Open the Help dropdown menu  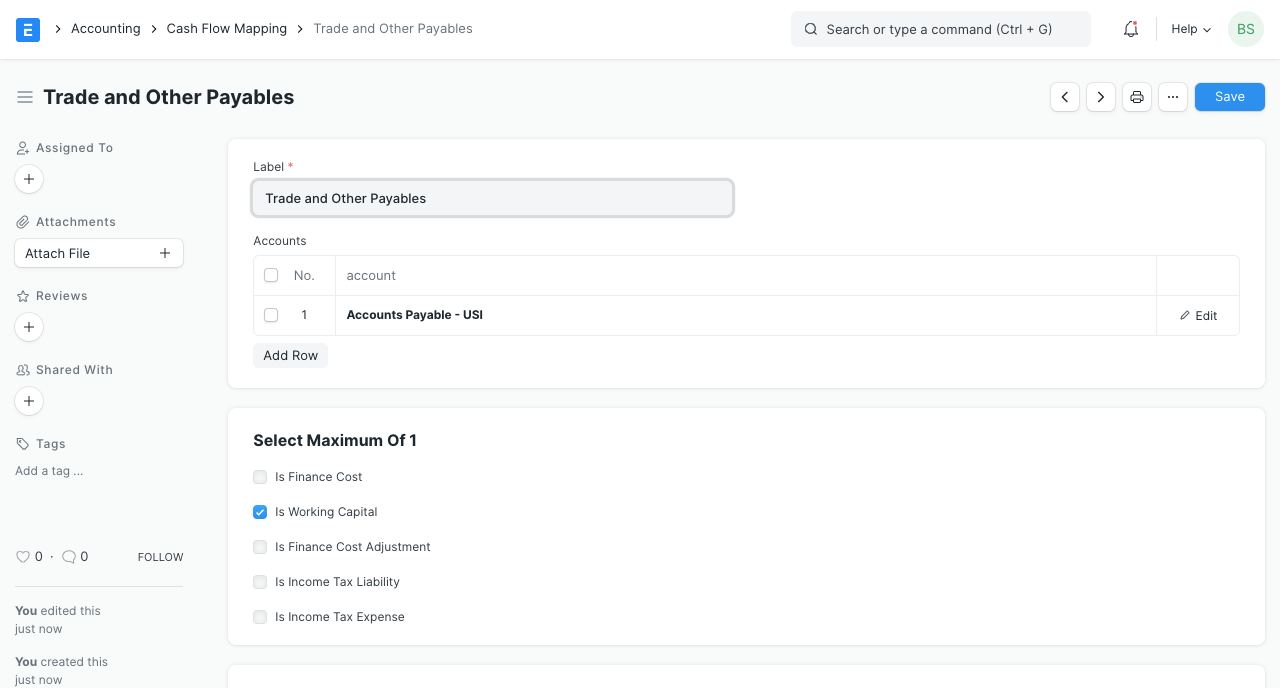click(x=1190, y=29)
